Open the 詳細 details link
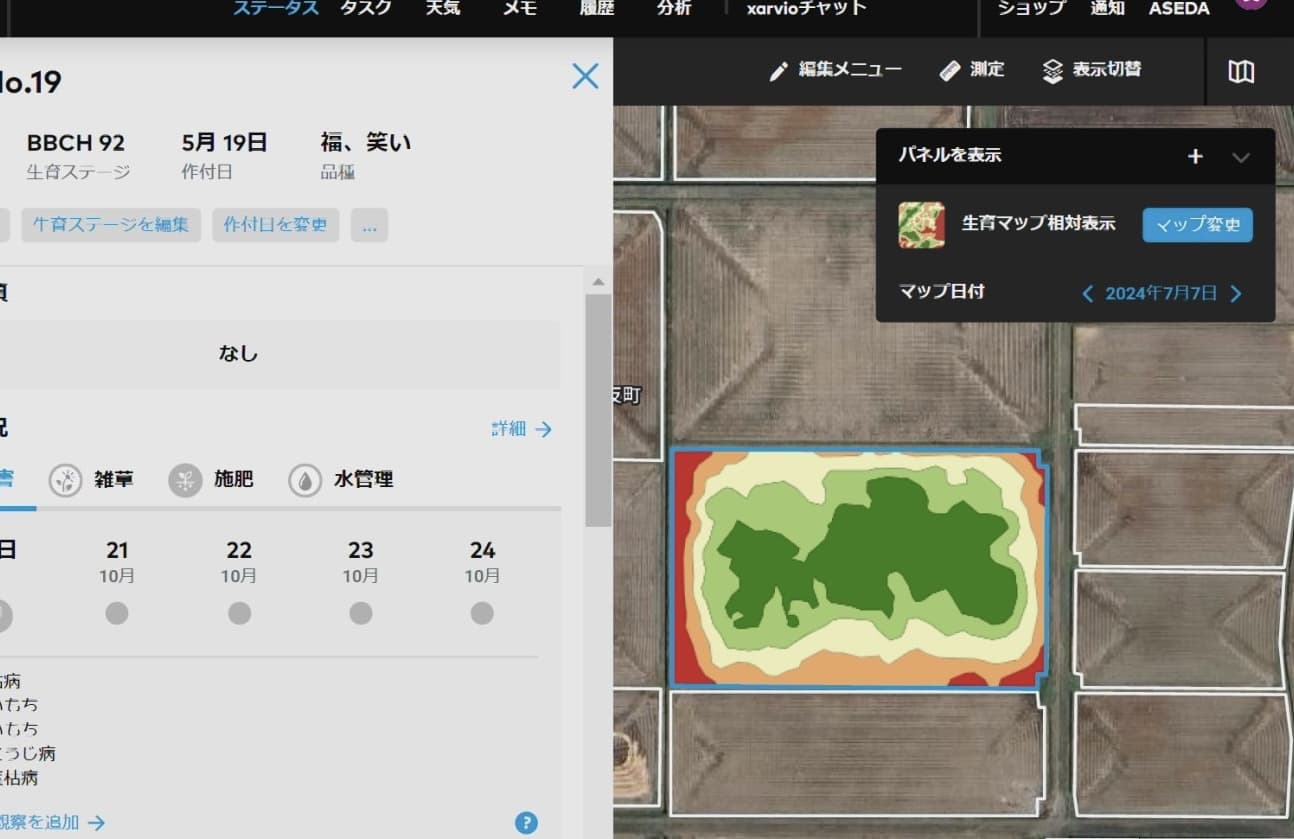The height and width of the screenshot is (839, 1294). pos(521,429)
